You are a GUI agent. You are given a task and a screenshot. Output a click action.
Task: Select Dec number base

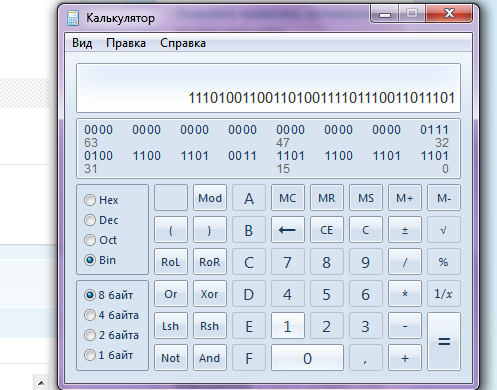[x=101, y=220]
